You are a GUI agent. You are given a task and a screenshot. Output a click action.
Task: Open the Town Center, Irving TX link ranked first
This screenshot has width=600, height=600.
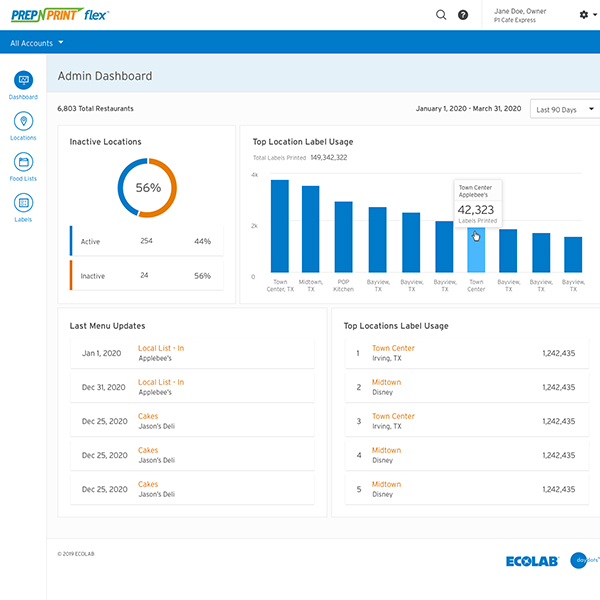[x=393, y=348]
